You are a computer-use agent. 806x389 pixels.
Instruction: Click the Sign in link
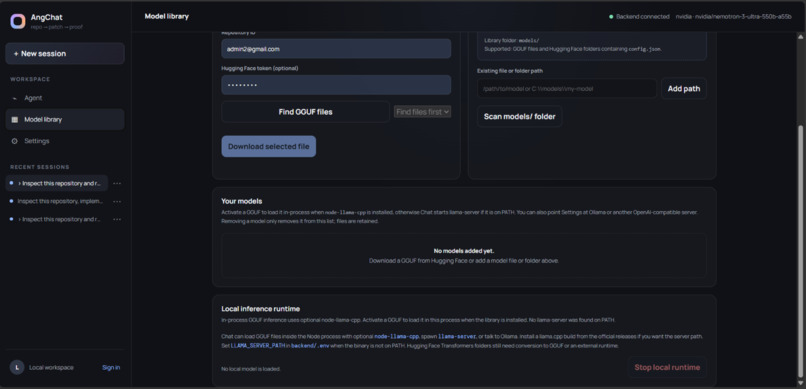coord(111,367)
